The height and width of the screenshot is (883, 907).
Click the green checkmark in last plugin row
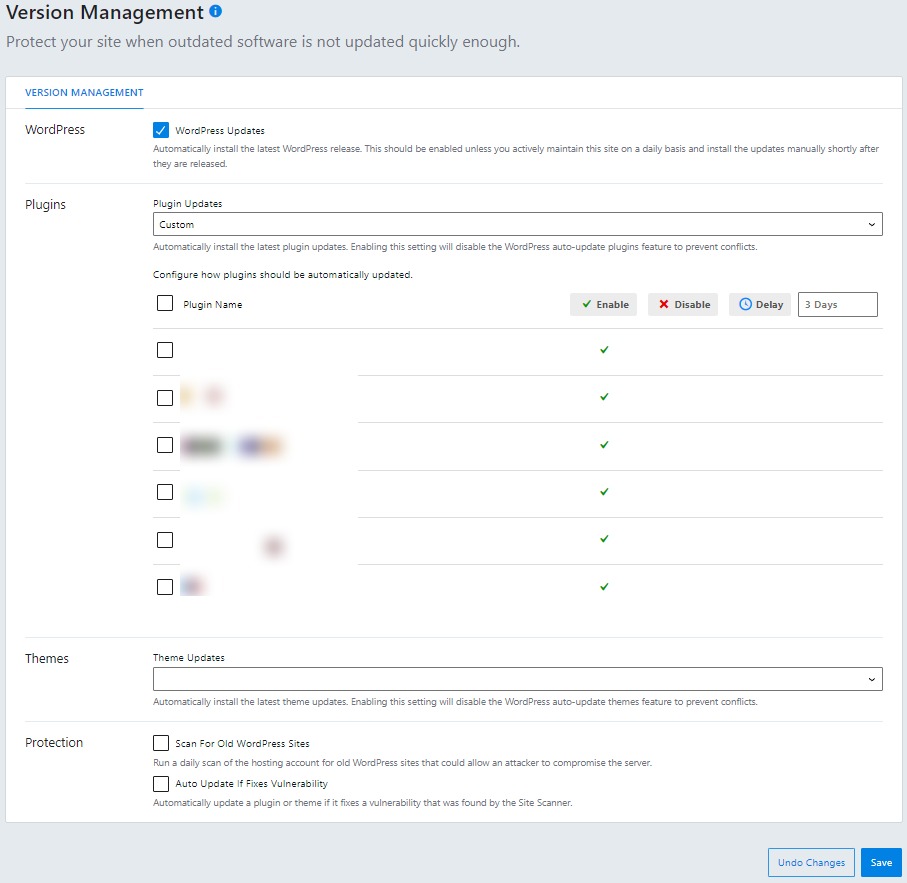click(x=604, y=587)
